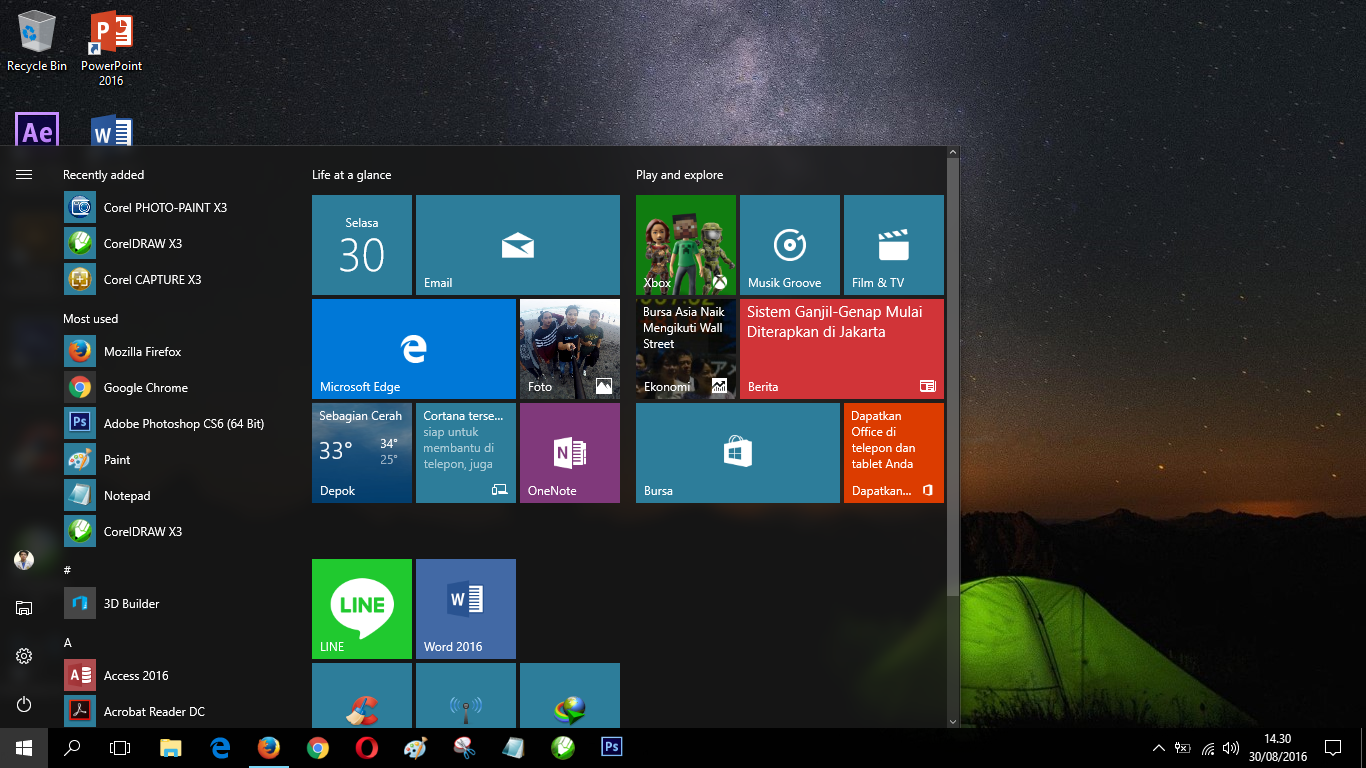This screenshot has height=768, width=1366.
Task: Open the OneNote tile
Action: pyautogui.click(x=570, y=453)
